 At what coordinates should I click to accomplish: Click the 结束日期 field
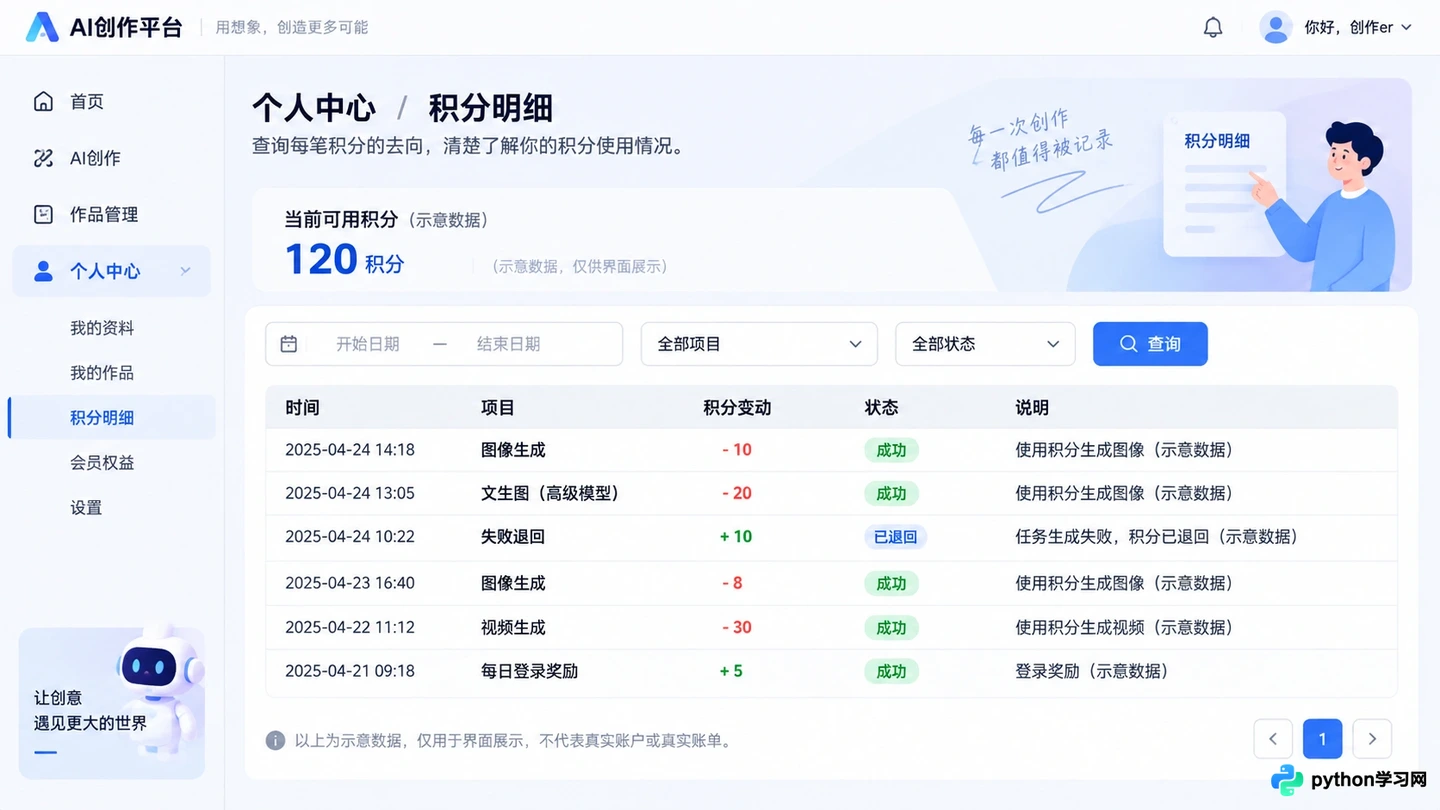[x=508, y=344]
